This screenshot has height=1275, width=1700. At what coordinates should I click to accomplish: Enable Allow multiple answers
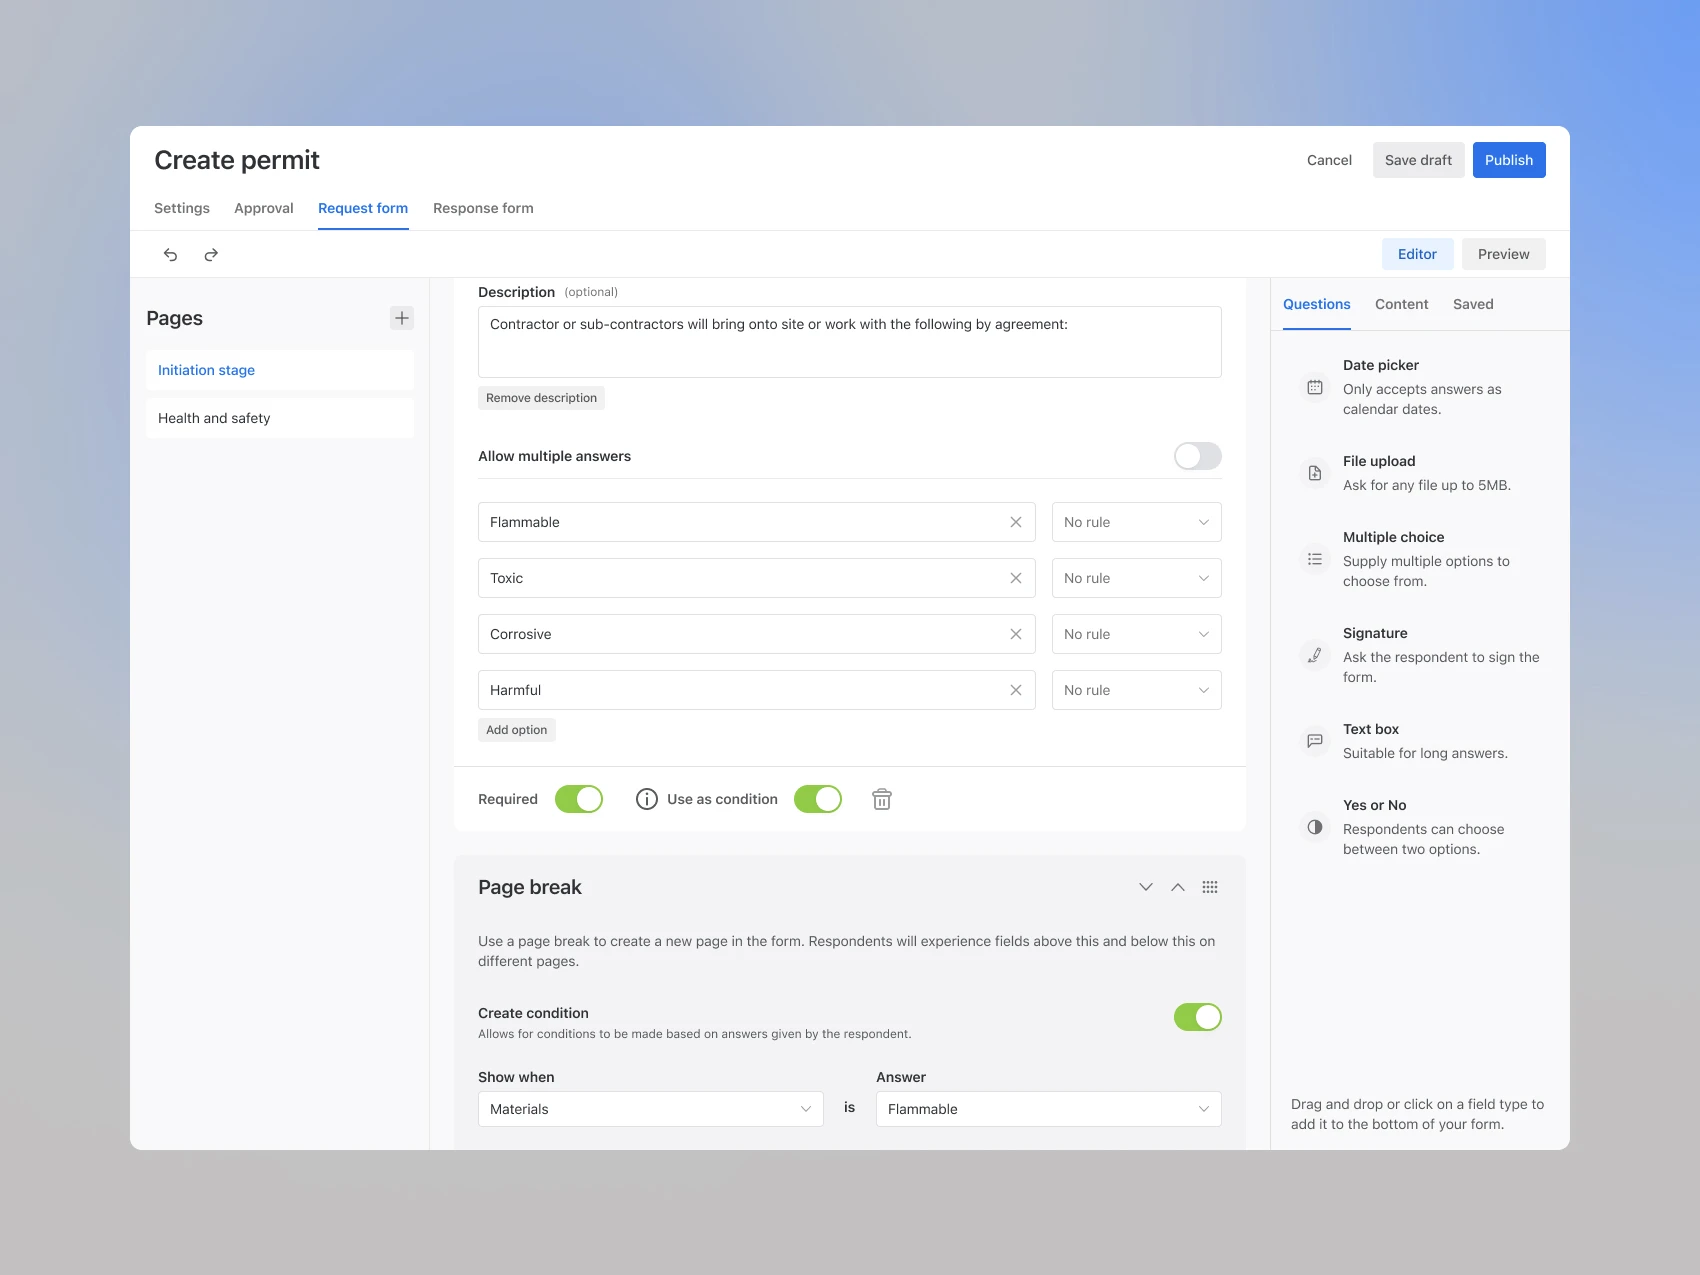[1196, 456]
